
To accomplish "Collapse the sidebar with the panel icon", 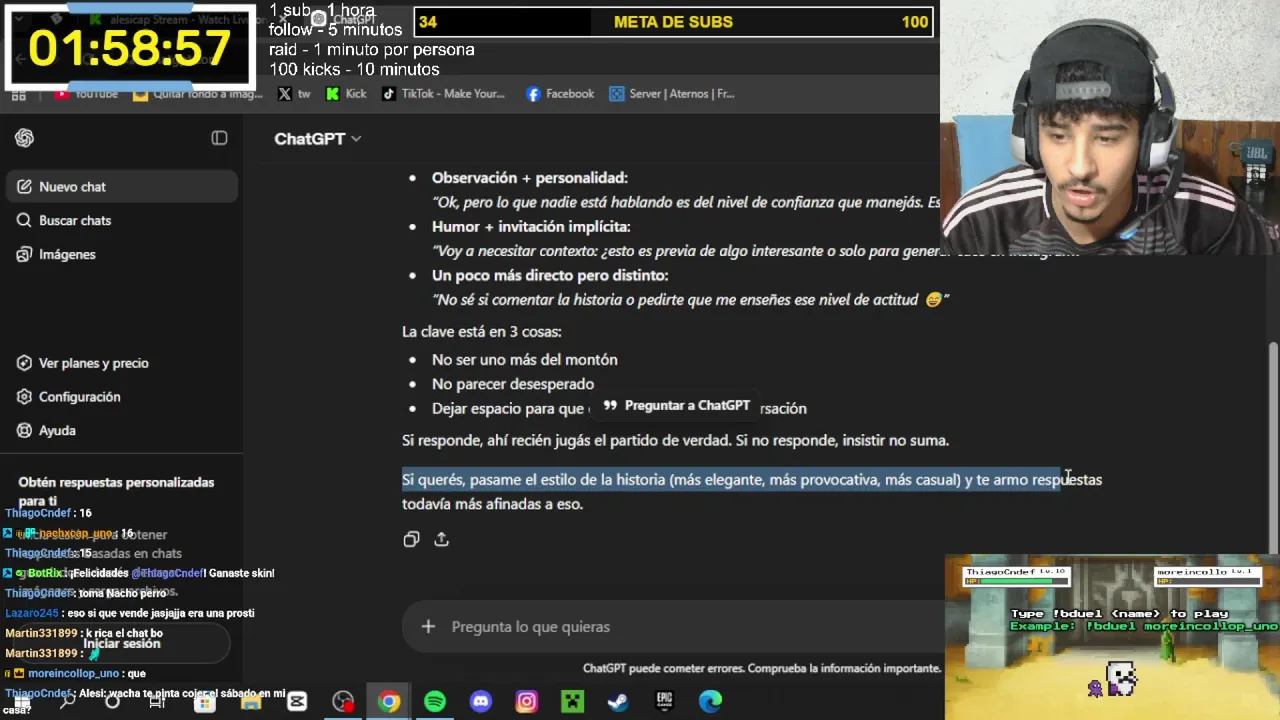I will pyautogui.click(x=219, y=138).
